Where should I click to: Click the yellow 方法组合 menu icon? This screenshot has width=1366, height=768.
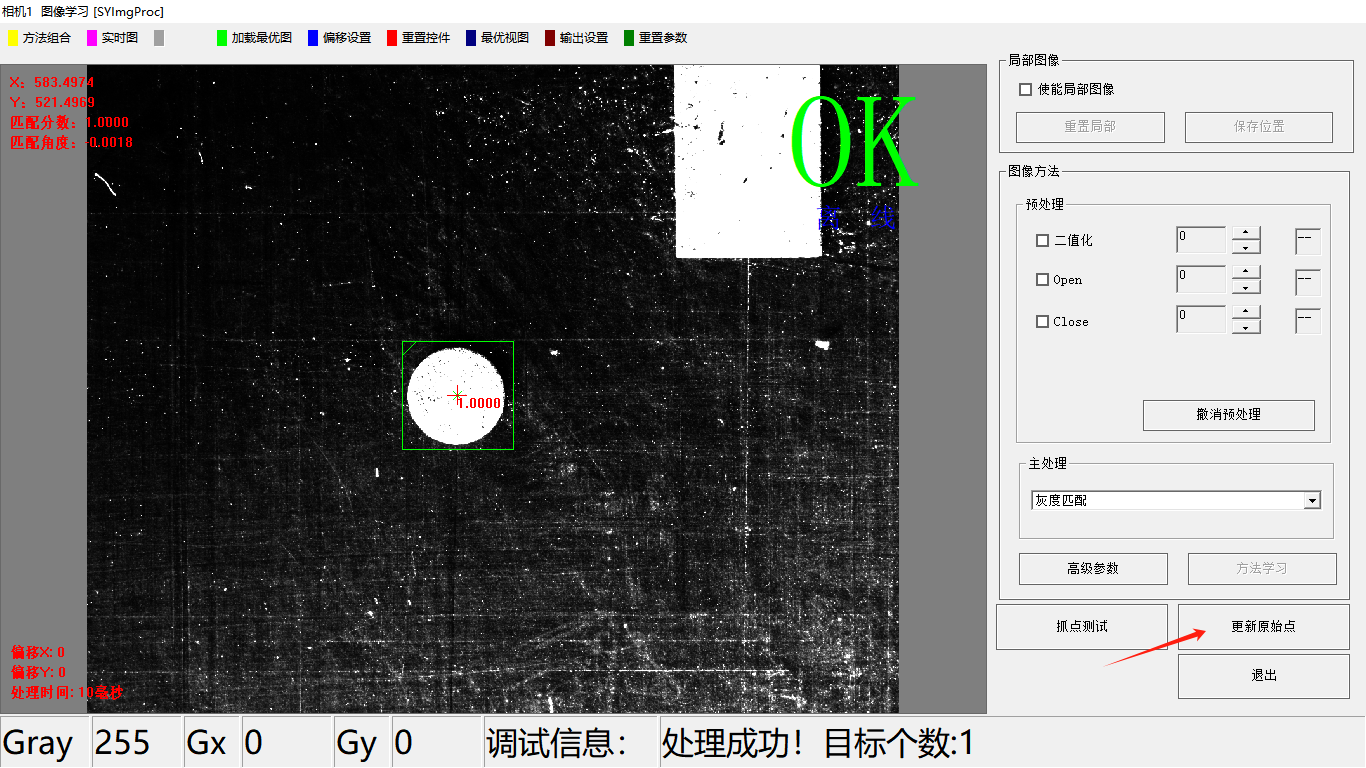tap(13, 38)
